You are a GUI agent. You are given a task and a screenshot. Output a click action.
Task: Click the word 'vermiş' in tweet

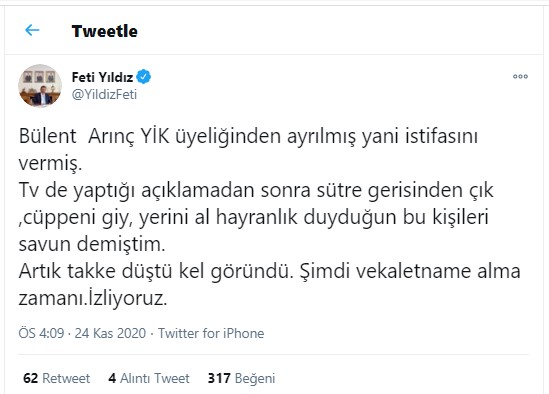coord(50,163)
